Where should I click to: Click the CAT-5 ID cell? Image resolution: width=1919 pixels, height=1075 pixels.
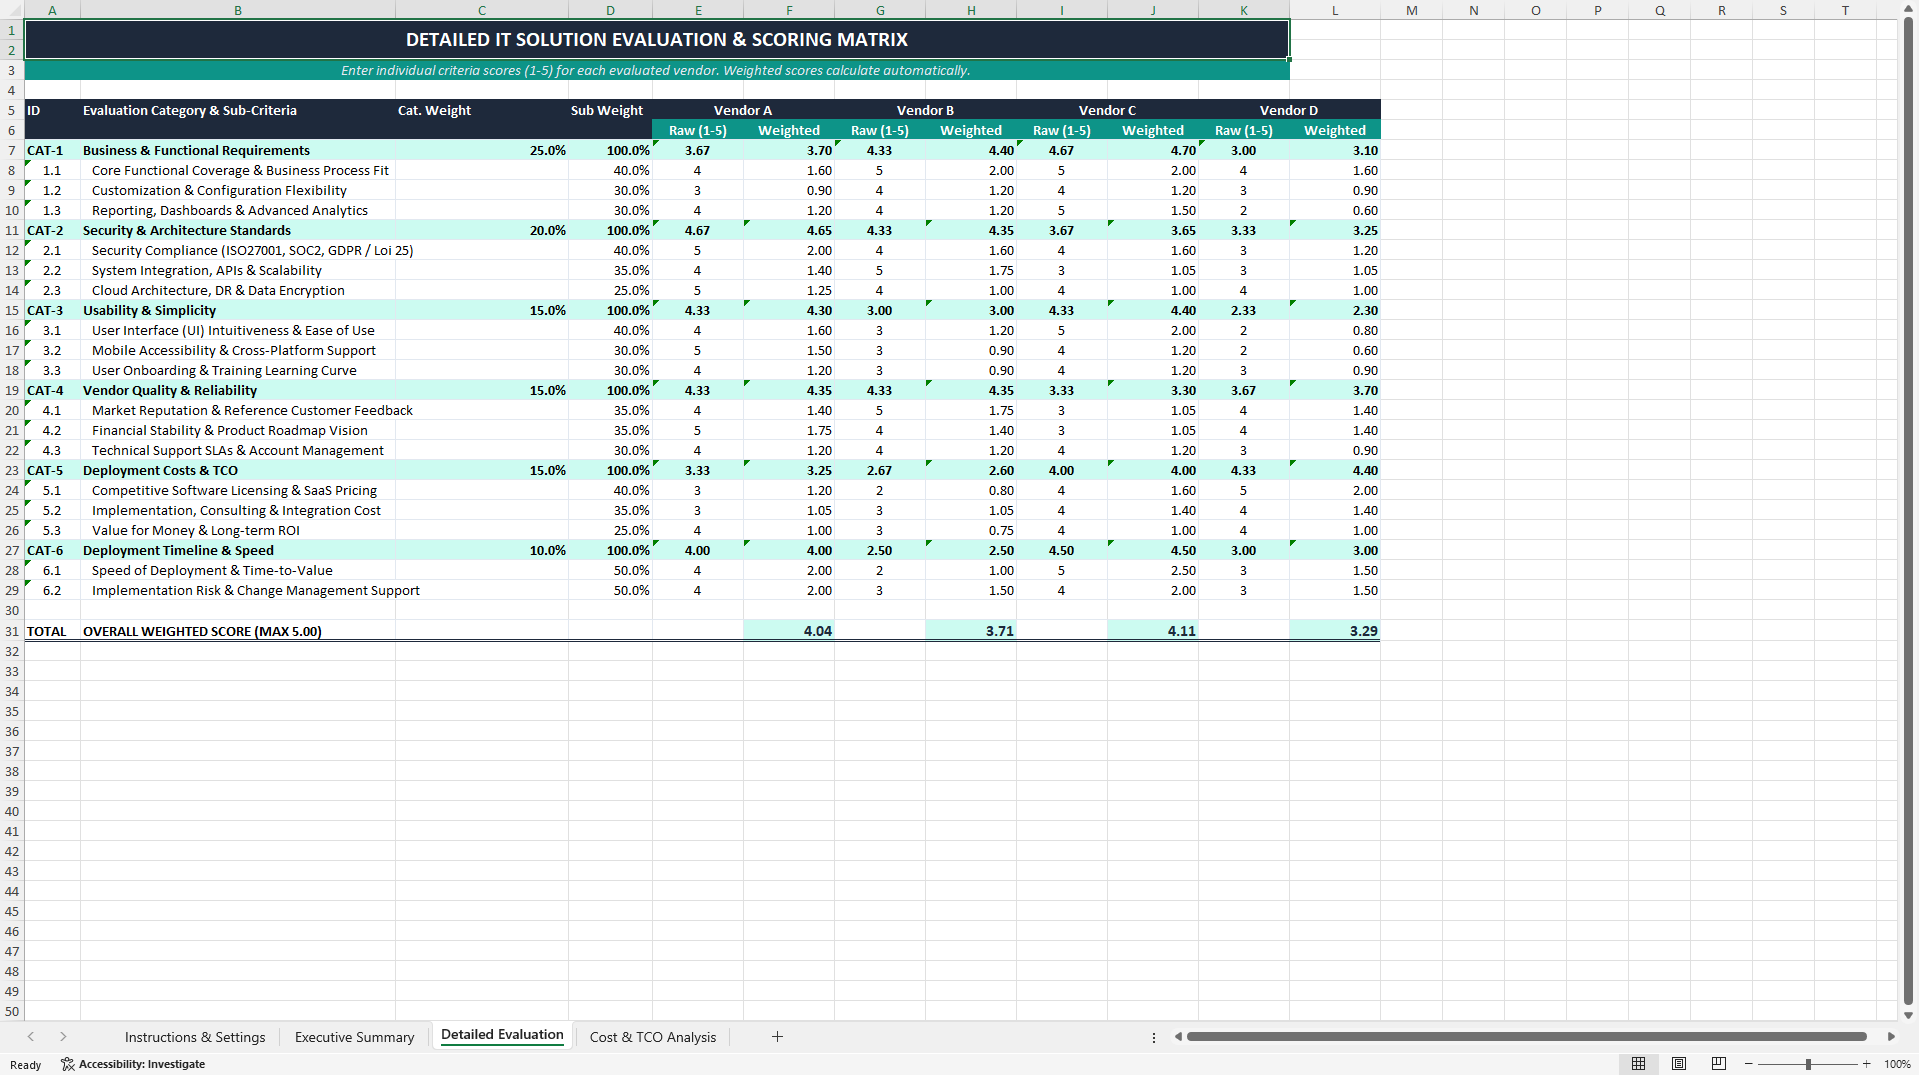(52, 470)
